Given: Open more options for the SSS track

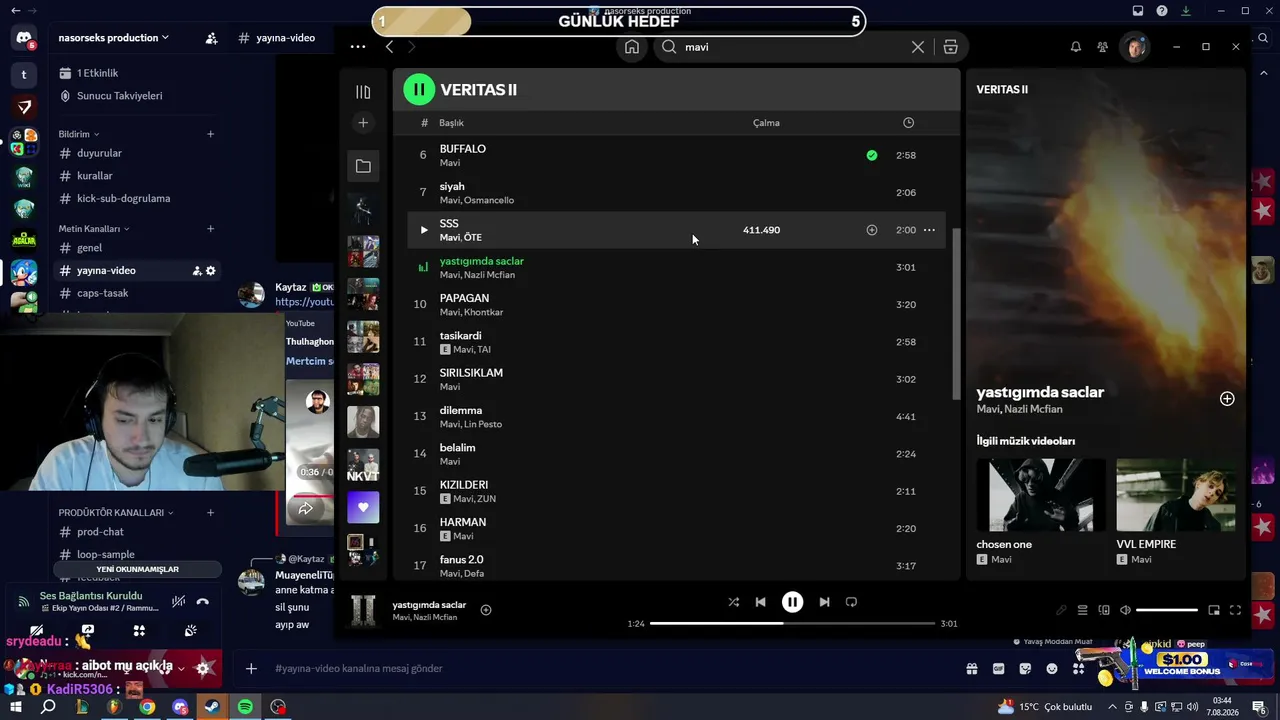Looking at the screenshot, I should pos(929,230).
